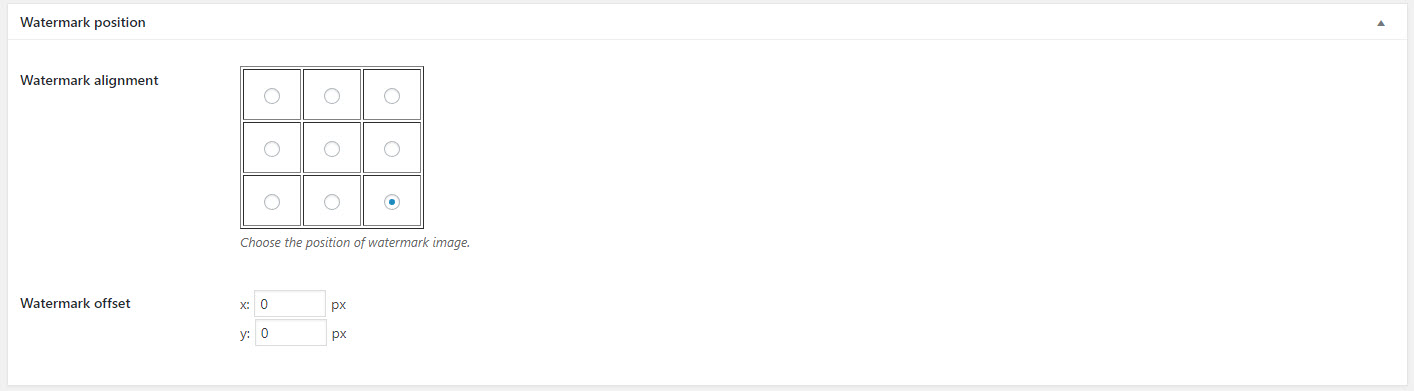
Task: Select middle-left watermark alignment radio button
Action: tap(271, 149)
